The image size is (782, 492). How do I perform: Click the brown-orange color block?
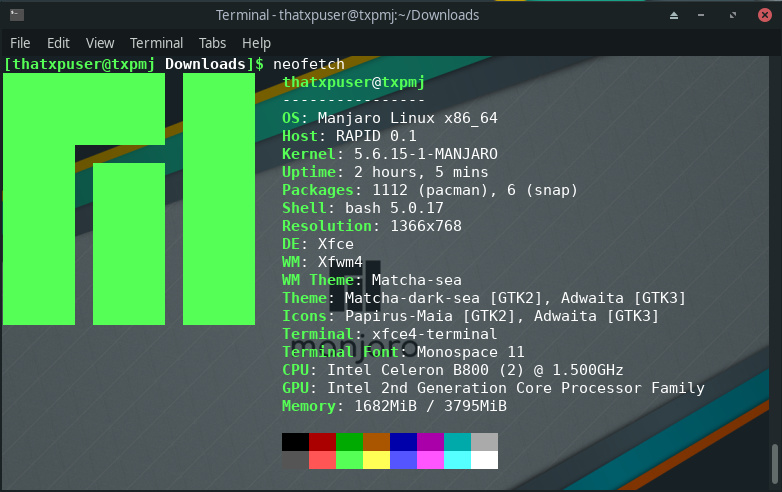pyautogui.click(x=377, y=442)
